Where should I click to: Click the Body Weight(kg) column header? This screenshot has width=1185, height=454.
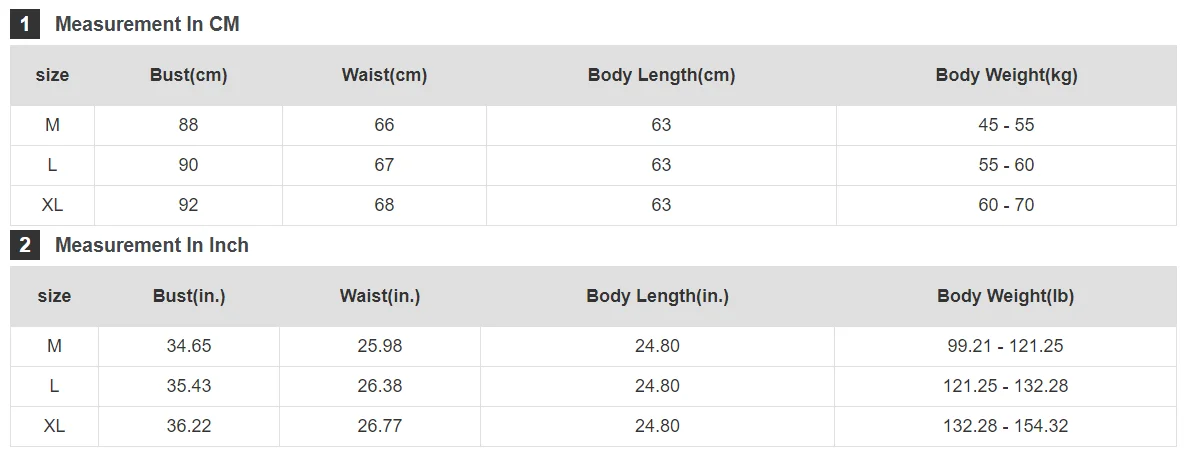[1006, 75]
